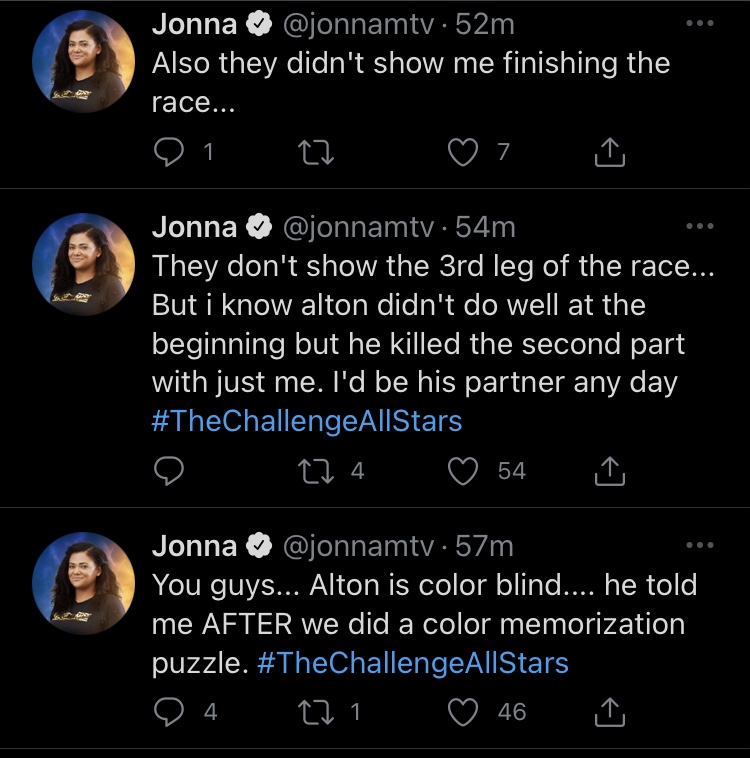
Task: Like the color blind tweet with 46 likes
Action: point(463,712)
